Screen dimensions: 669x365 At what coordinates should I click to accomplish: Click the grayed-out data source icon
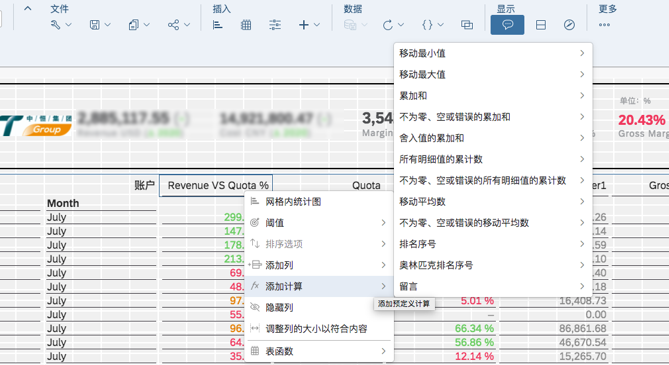(350, 25)
